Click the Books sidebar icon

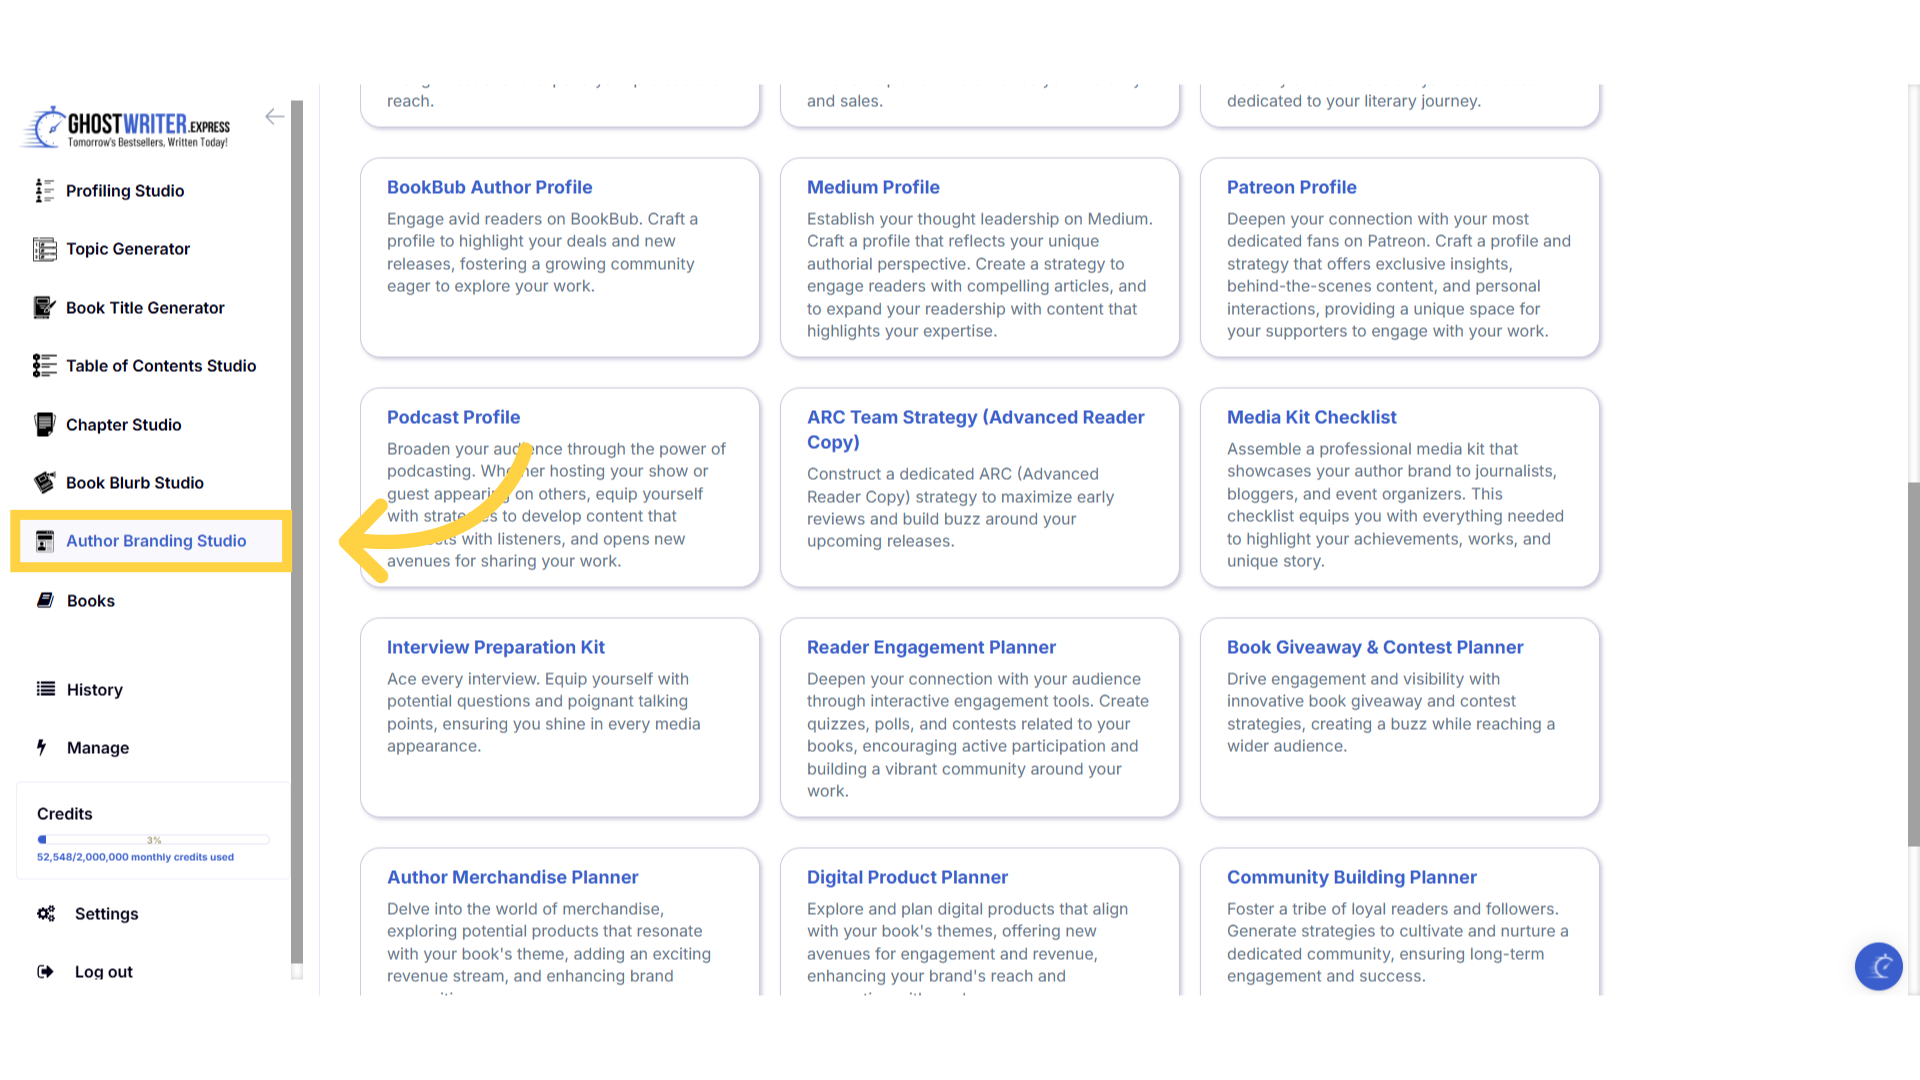[x=45, y=601]
